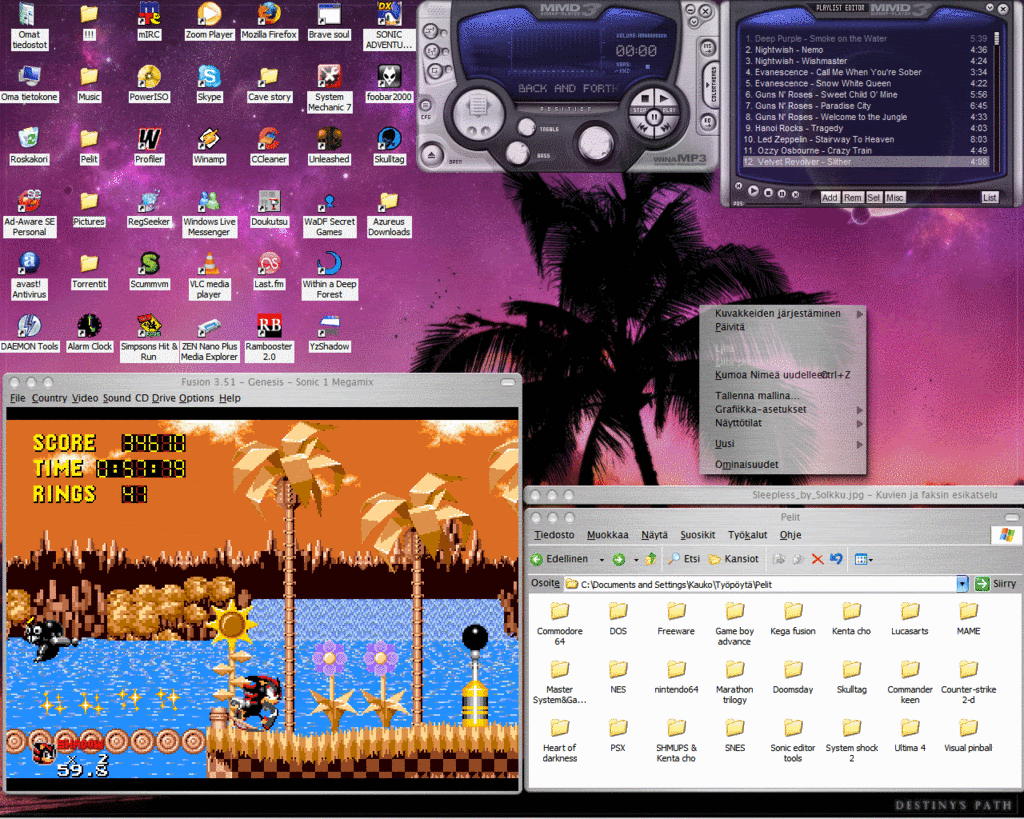Click the Rambooster 2.0 desktop icon

click(269, 339)
